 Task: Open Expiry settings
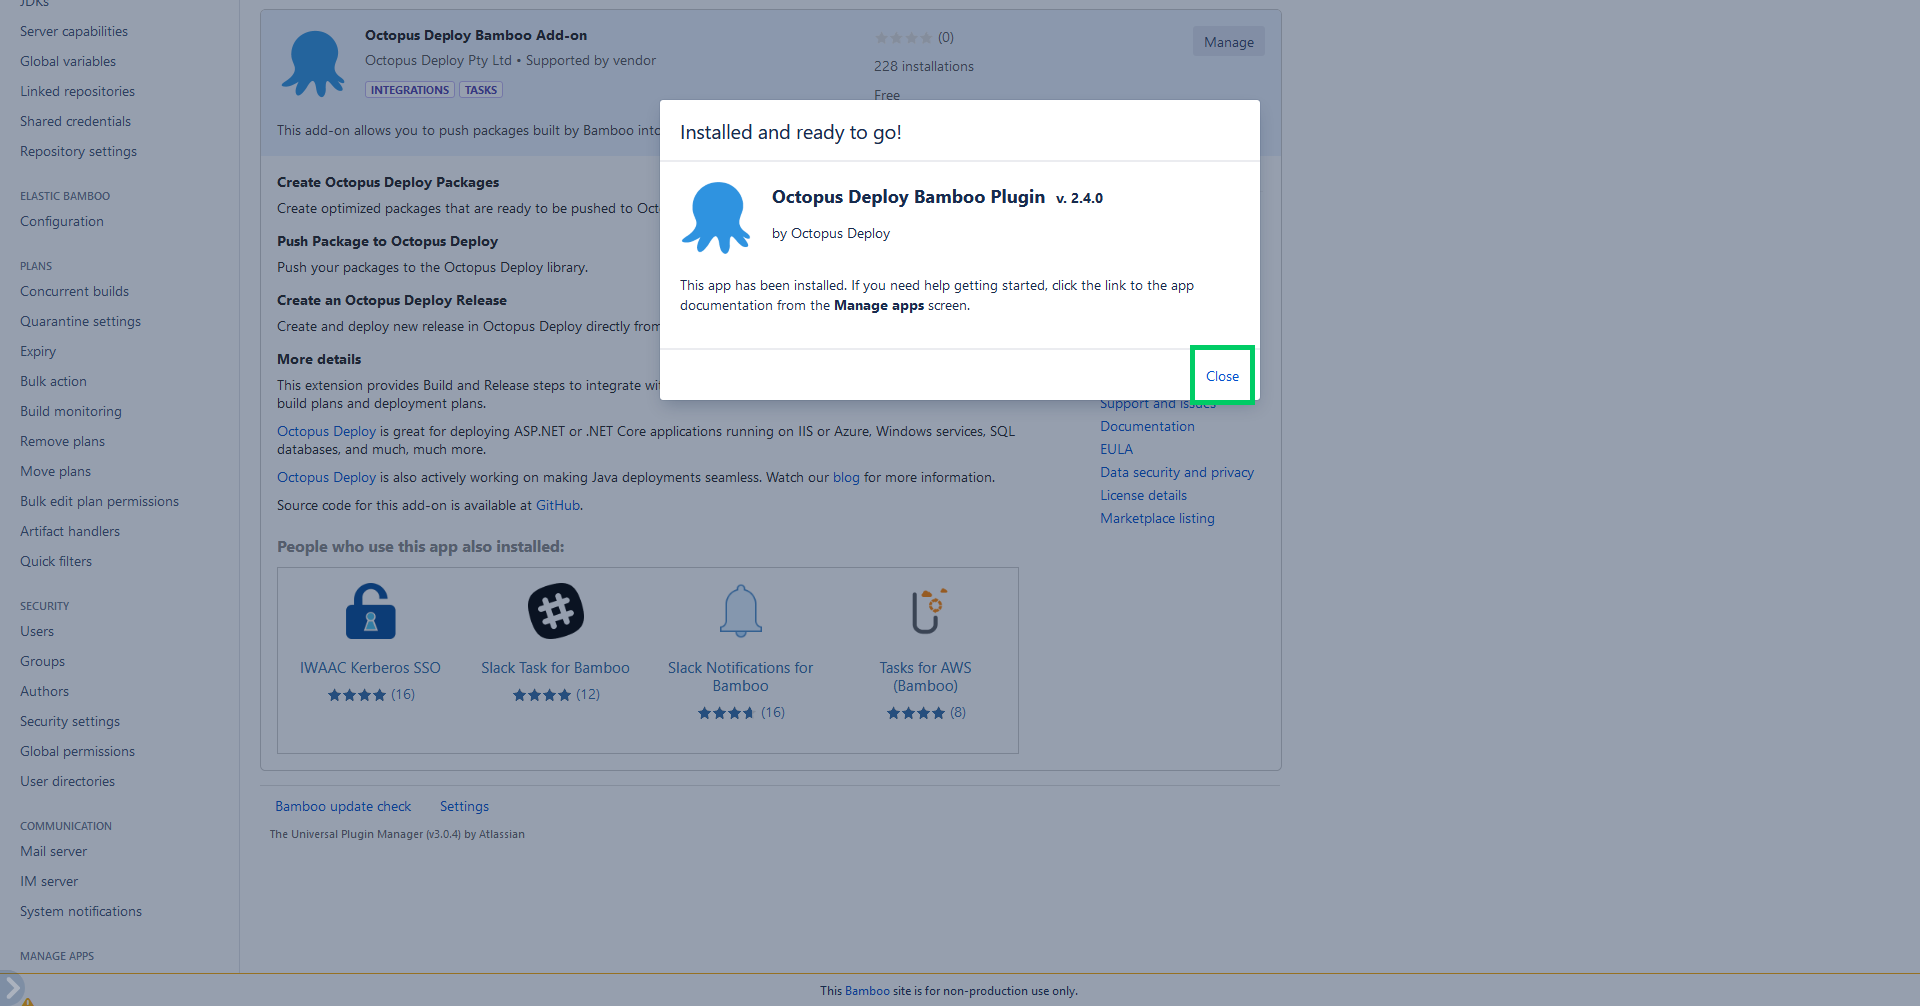(38, 351)
